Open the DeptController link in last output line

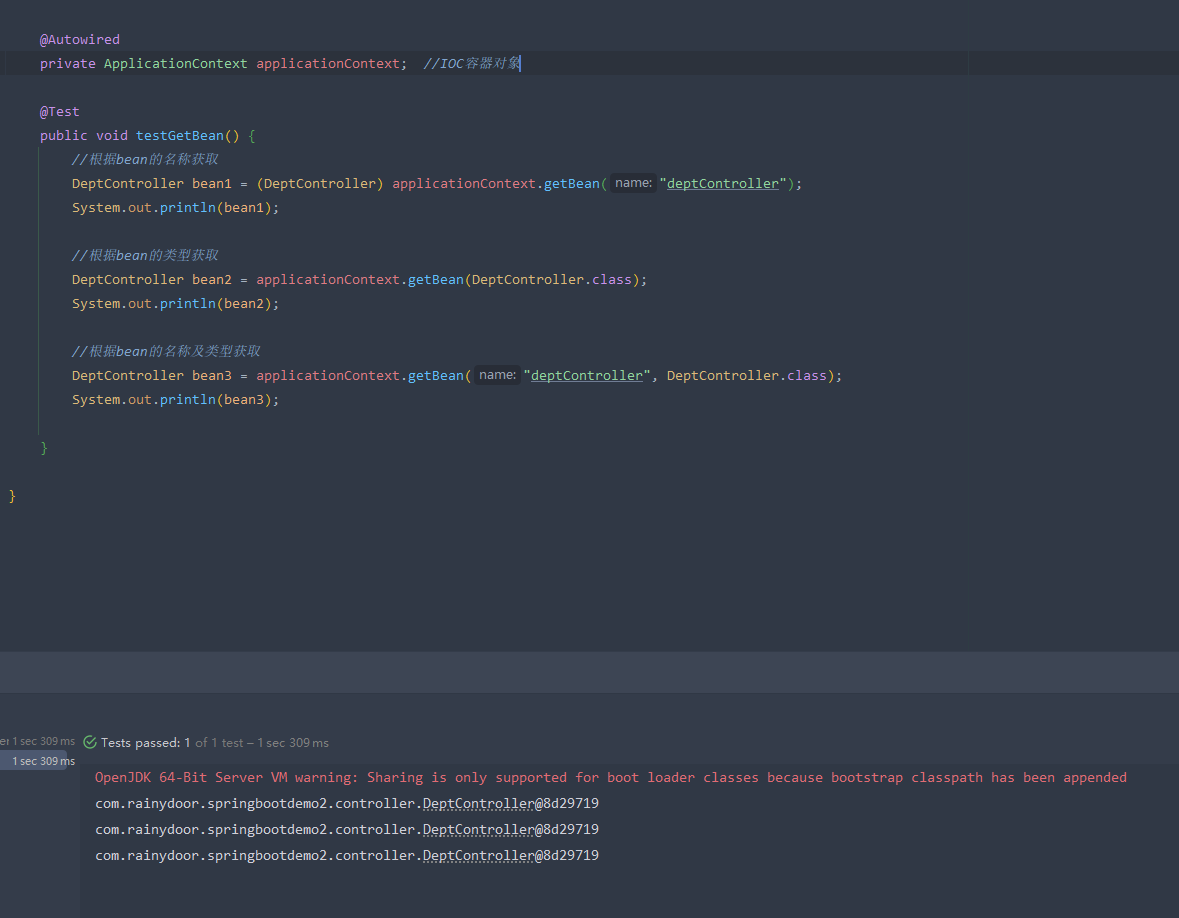(x=478, y=855)
